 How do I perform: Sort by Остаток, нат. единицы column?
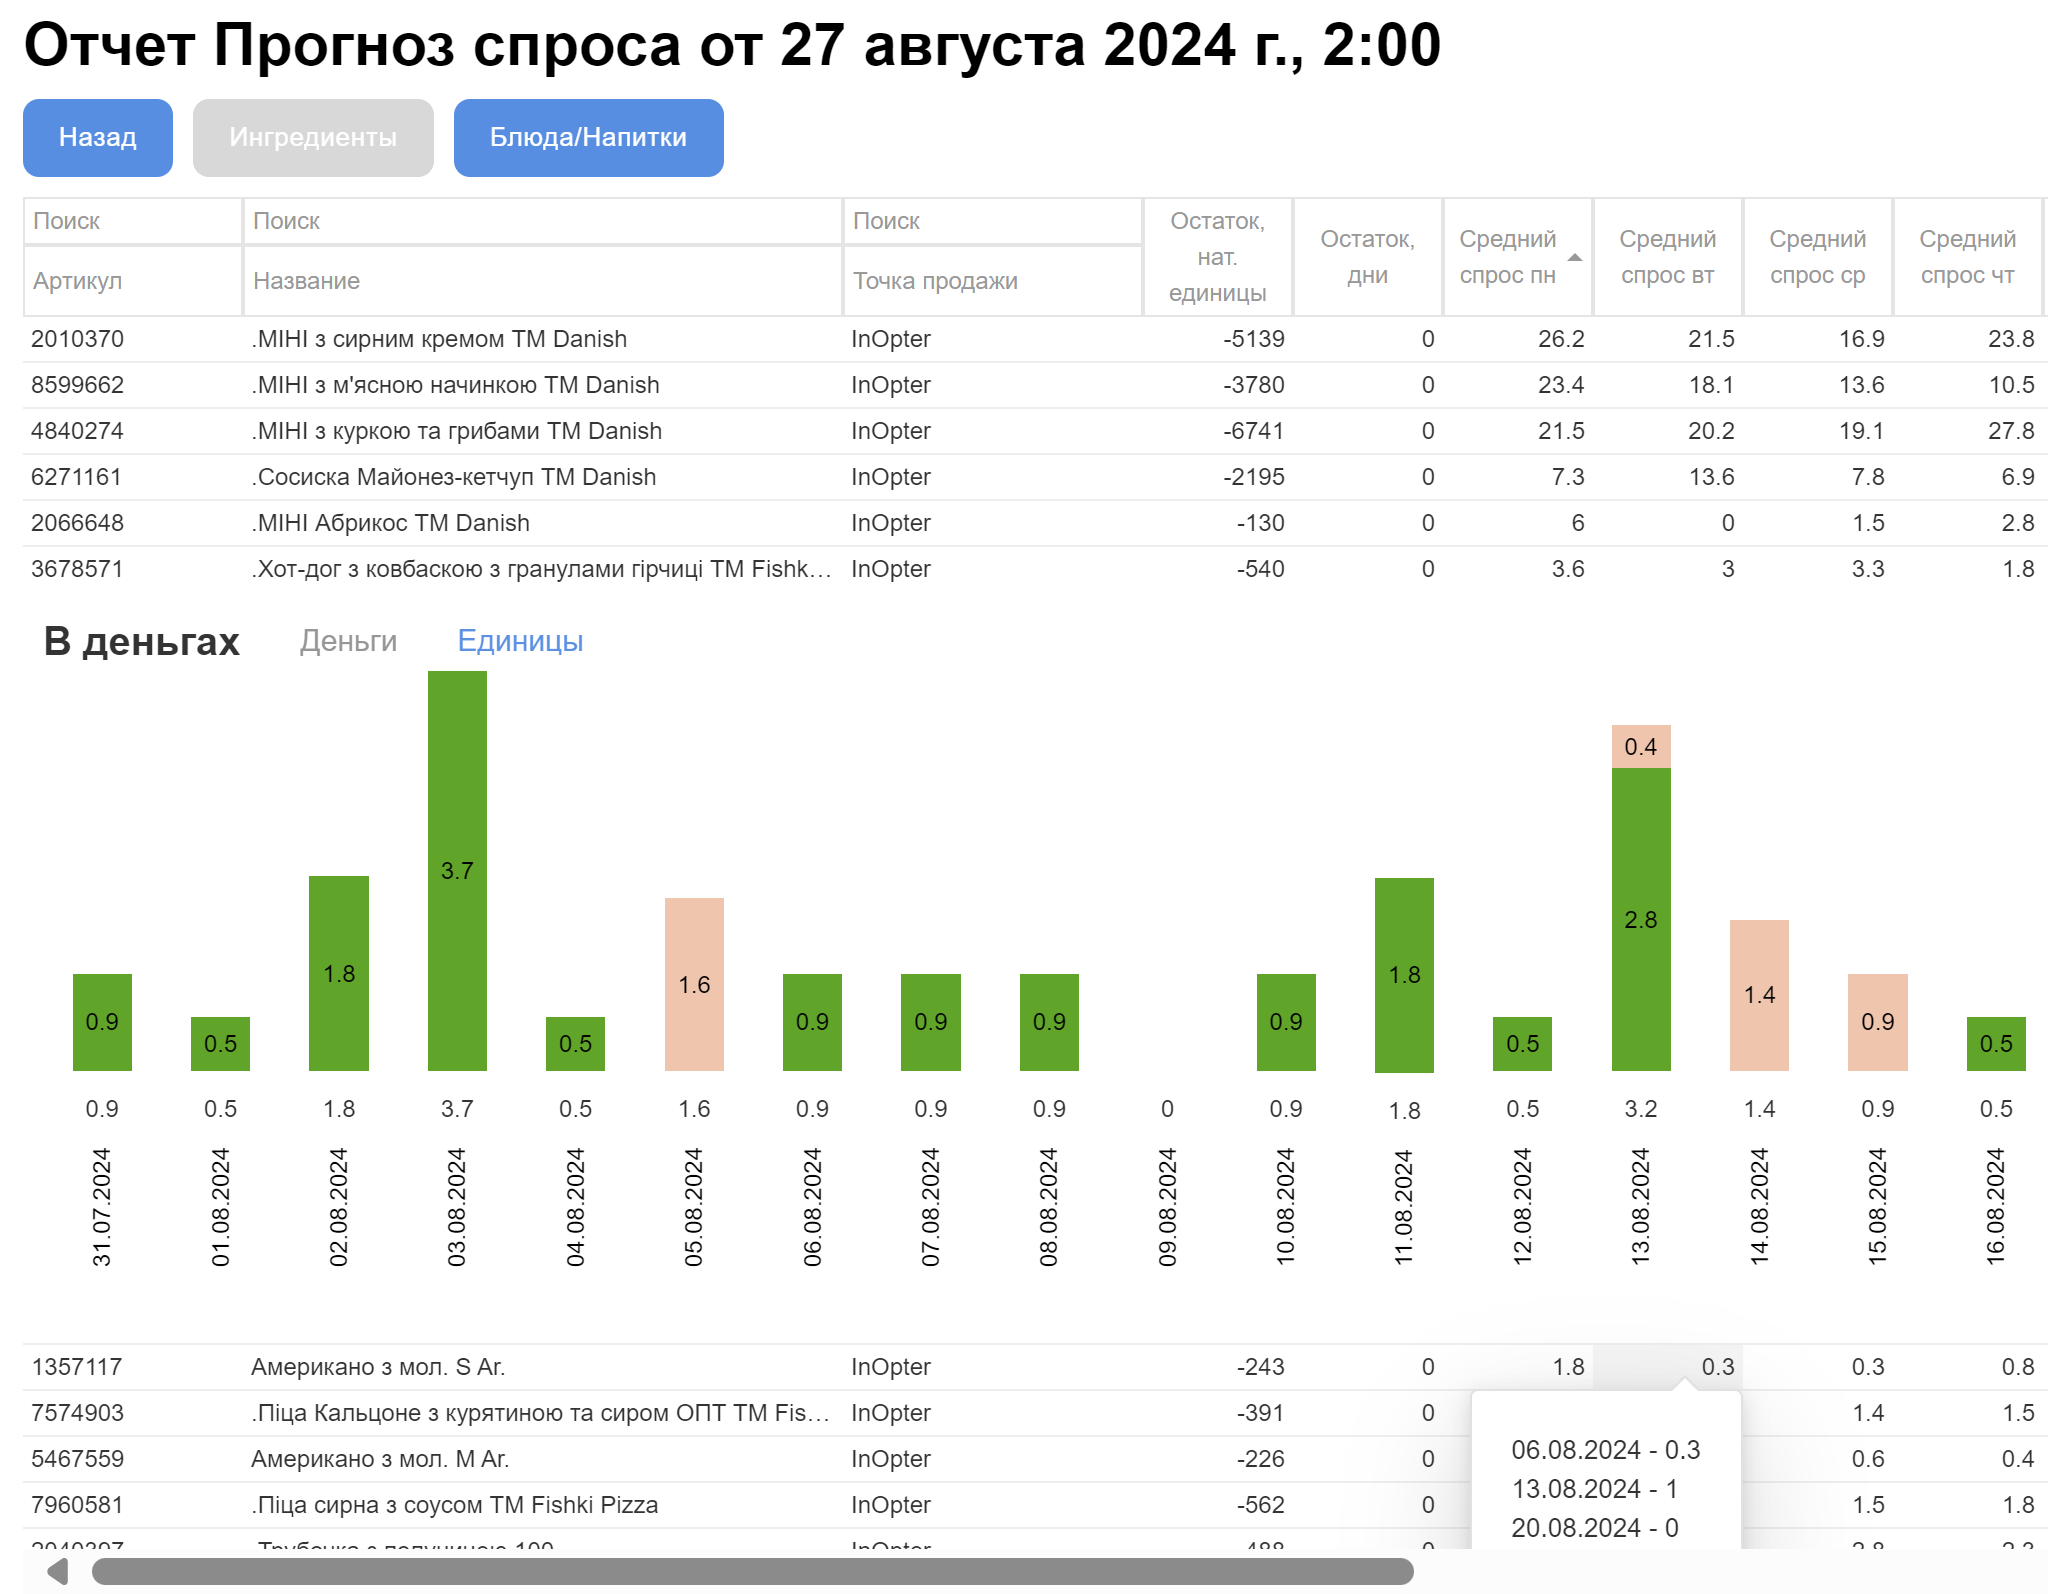pyautogui.click(x=1218, y=257)
